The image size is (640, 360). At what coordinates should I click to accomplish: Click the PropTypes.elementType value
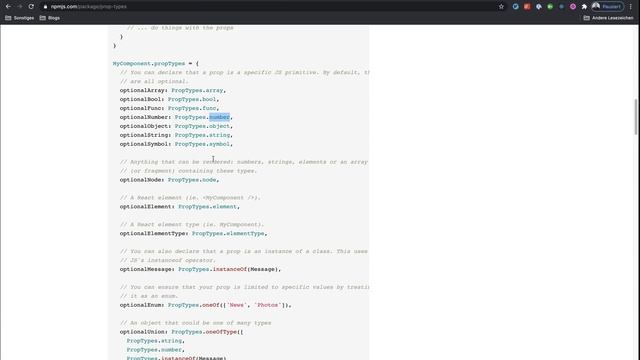coord(228,233)
